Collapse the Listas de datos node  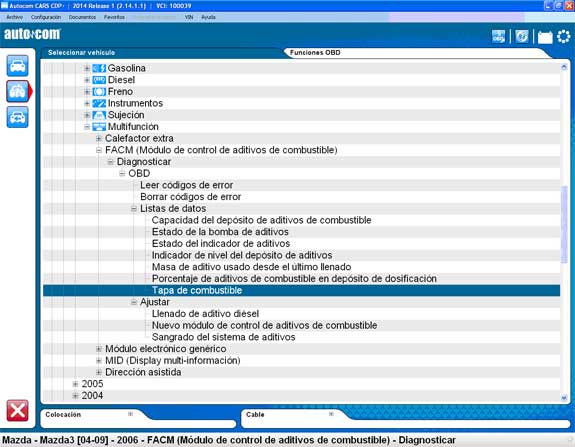click(134, 209)
